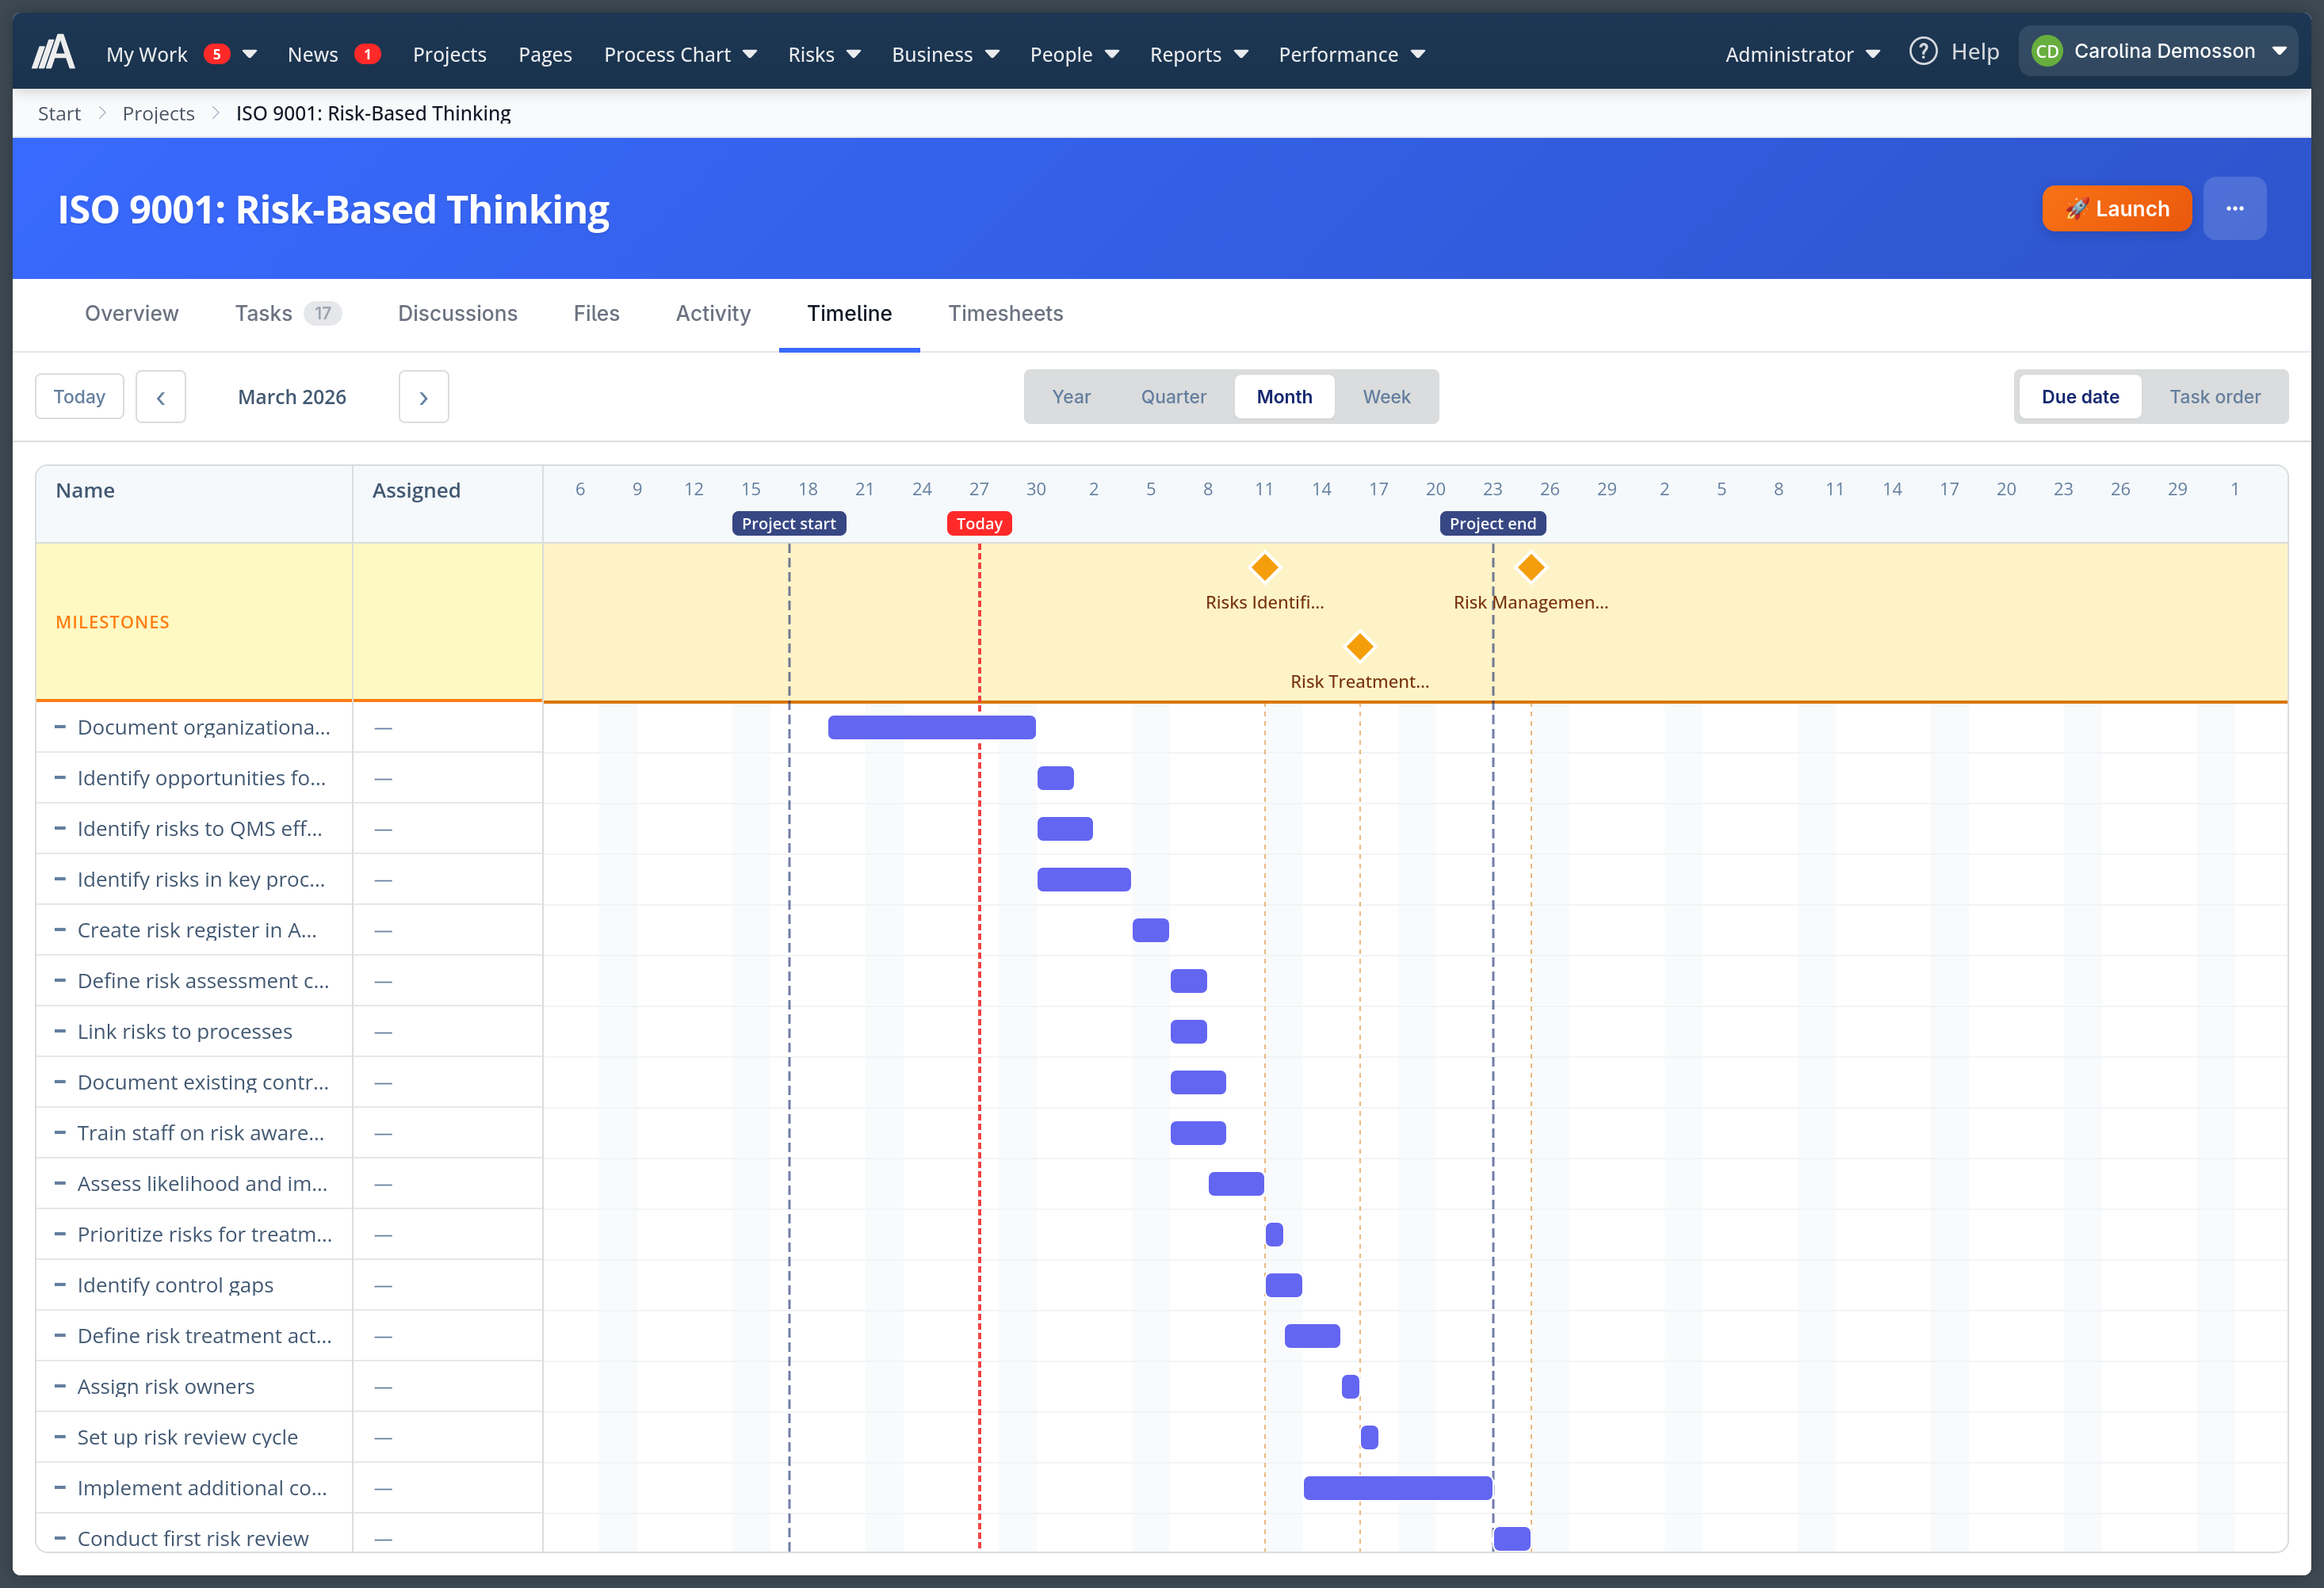Select the Risk Treatment milestone diamond

click(1359, 646)
